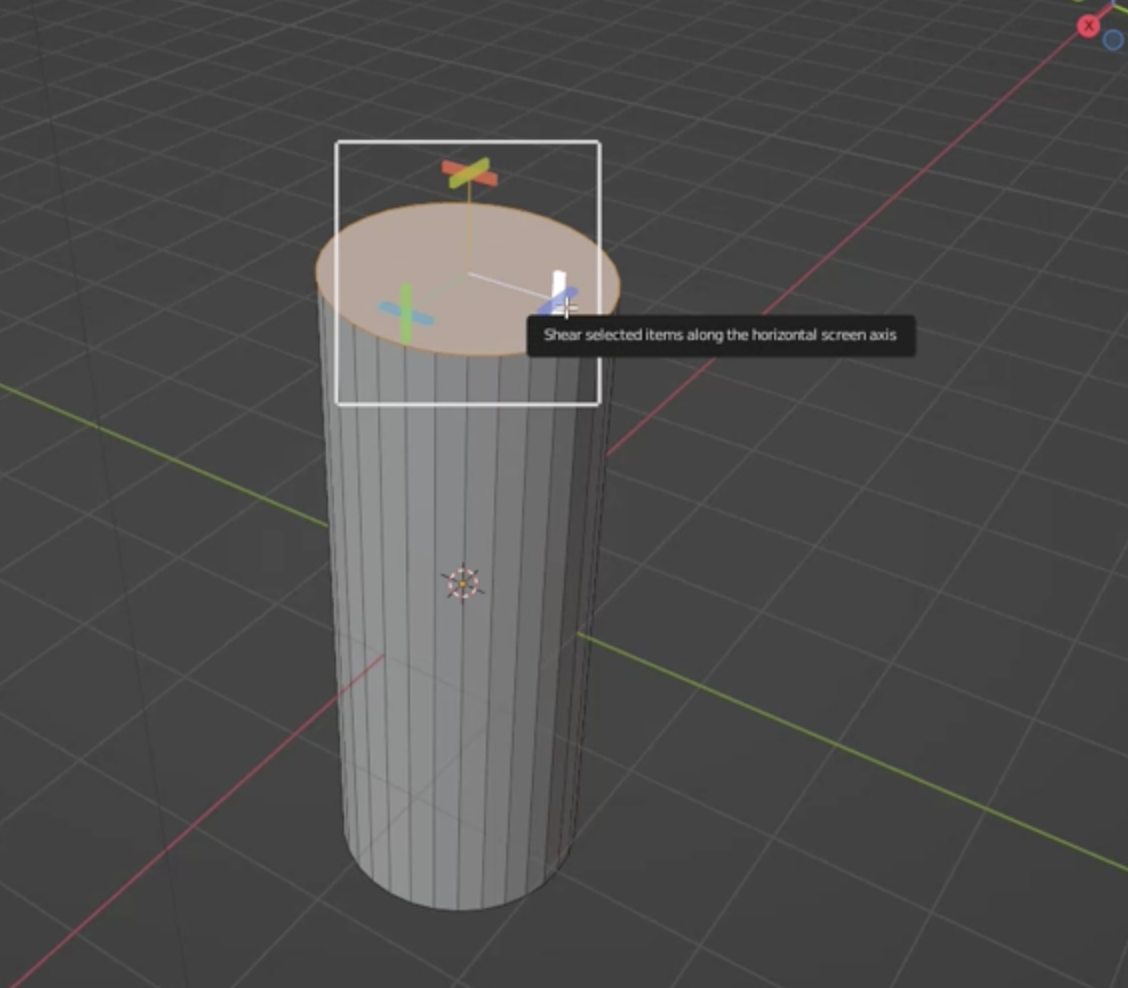Click the 3D cursor on the cylinder body
Image resolution: width=1128 pixels, height=988 pixels.
pyautogui.click(x=463, y=584)
